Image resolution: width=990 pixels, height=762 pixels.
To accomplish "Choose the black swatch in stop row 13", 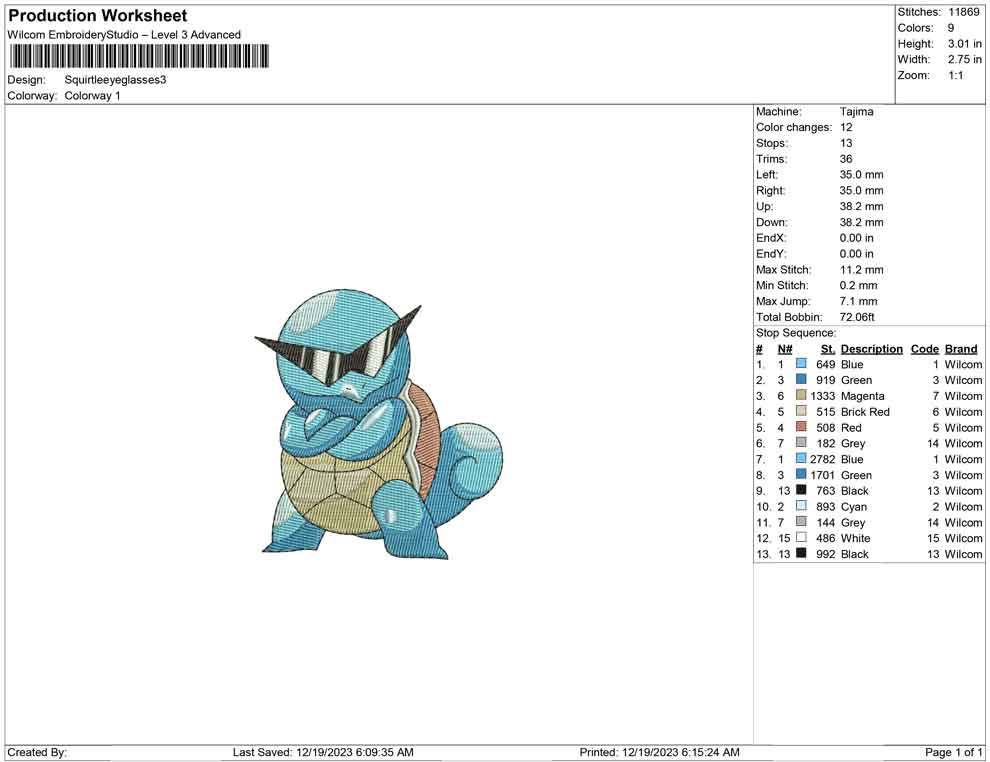I will 801,554.
